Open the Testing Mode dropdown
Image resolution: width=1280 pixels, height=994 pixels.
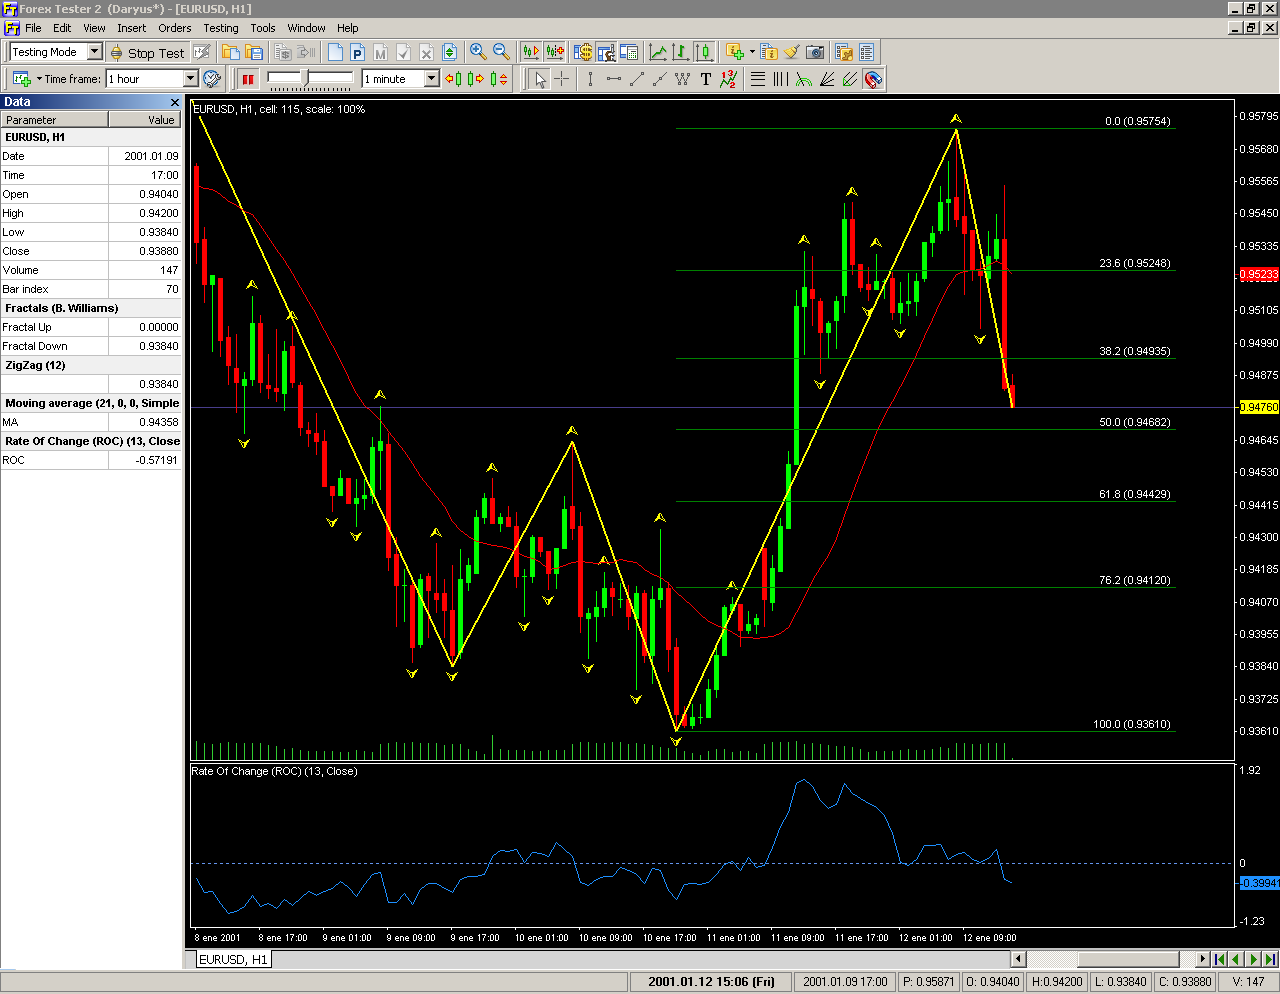[x=95, y=52]
